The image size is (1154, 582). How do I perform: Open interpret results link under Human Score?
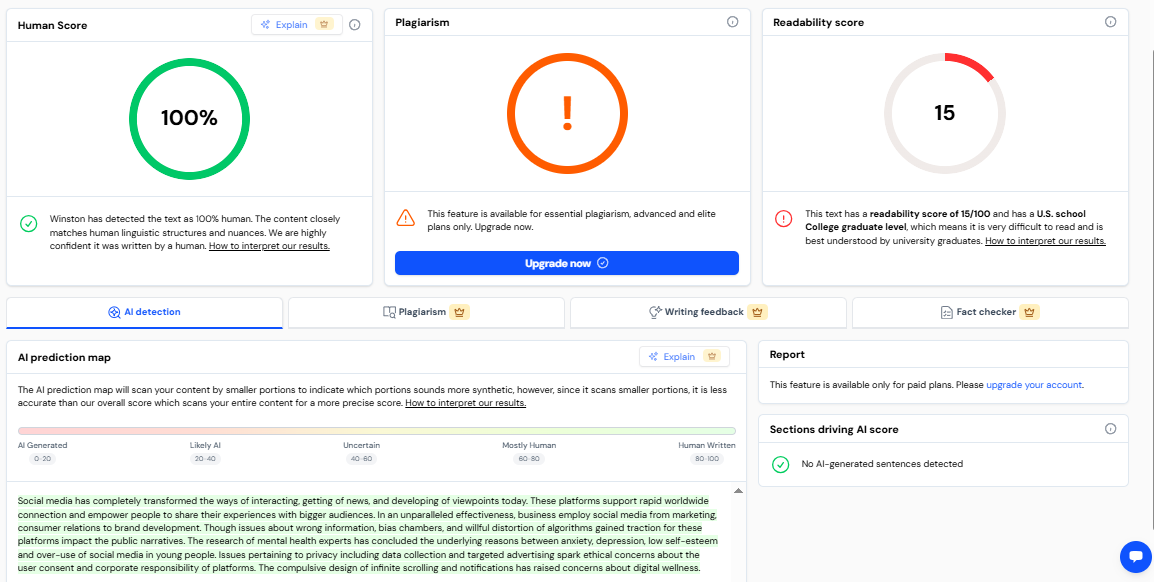269,246
